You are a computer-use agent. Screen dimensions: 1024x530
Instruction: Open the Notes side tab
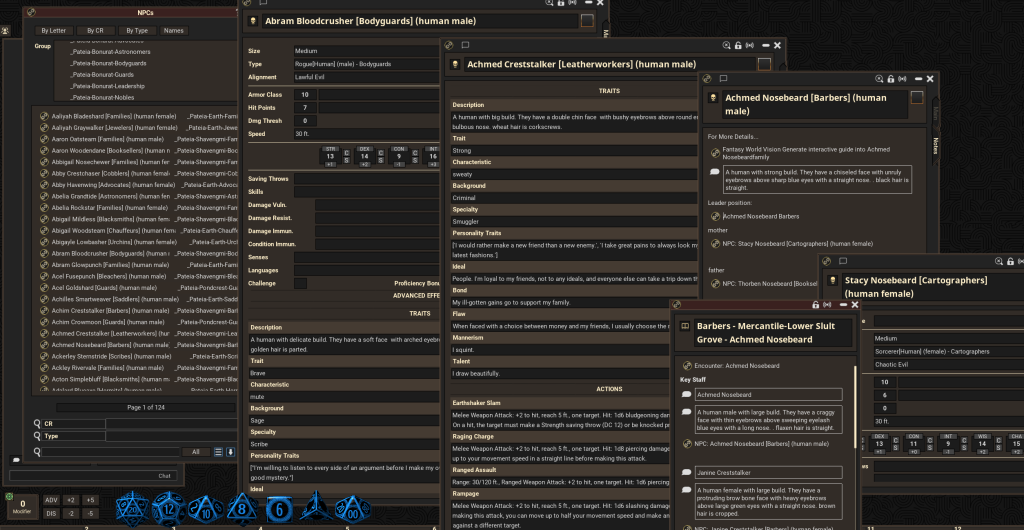(x=935, y=147)
